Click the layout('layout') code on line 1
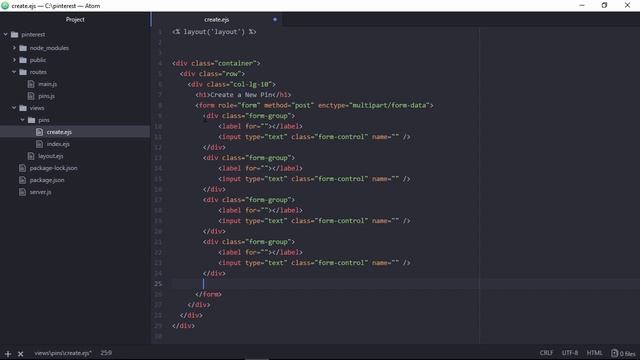640x360 pixels. coord(214,32)
